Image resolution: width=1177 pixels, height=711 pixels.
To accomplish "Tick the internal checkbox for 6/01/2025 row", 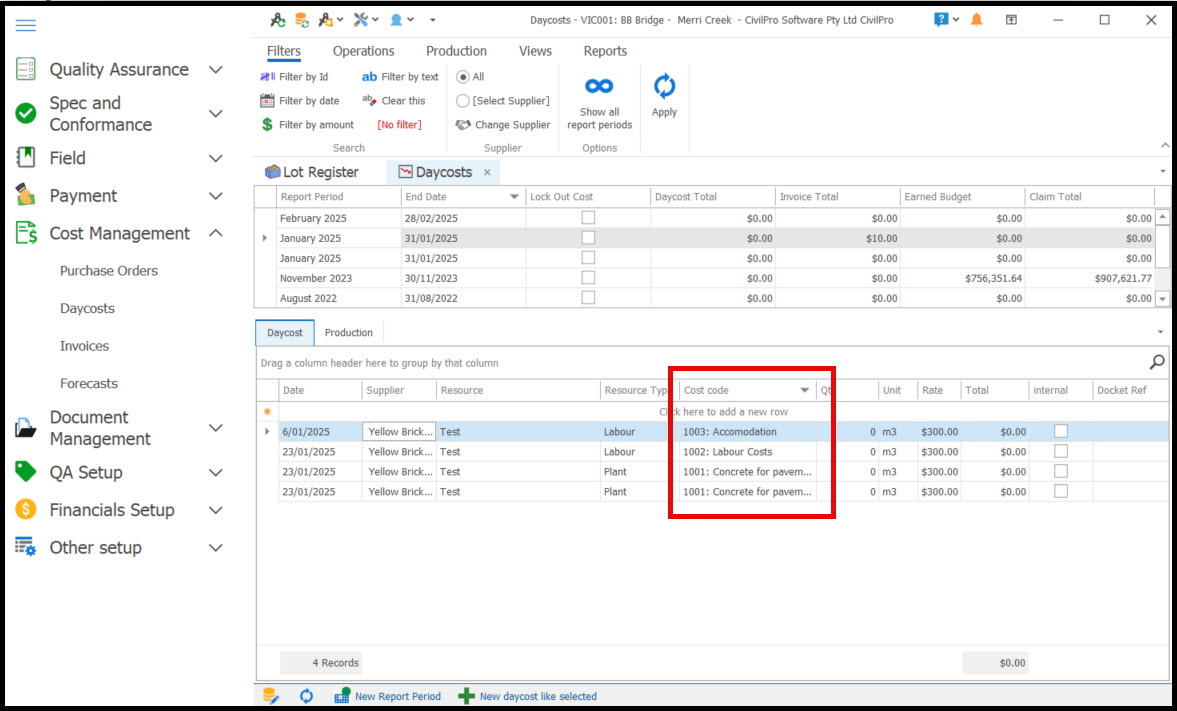I will coord(1061,431).
